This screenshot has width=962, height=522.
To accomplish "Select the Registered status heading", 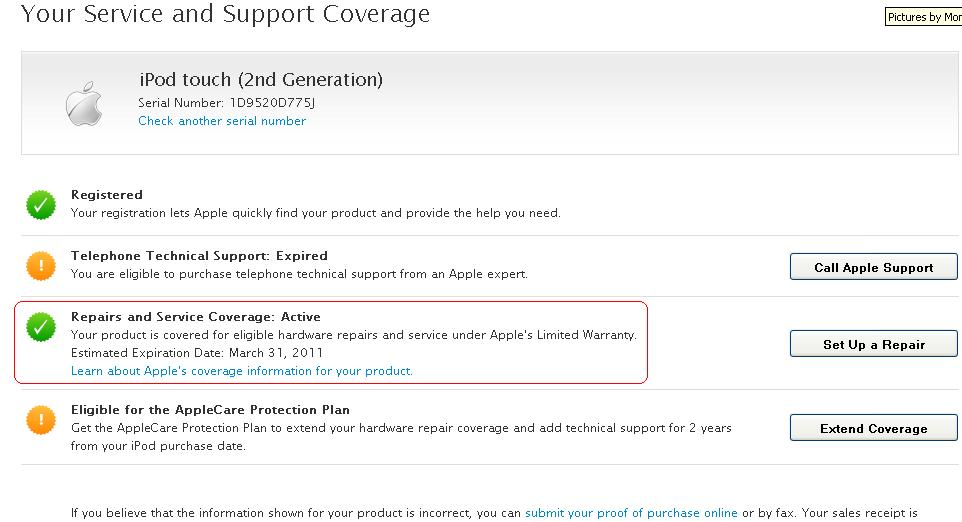I will (x=107, y=195).
